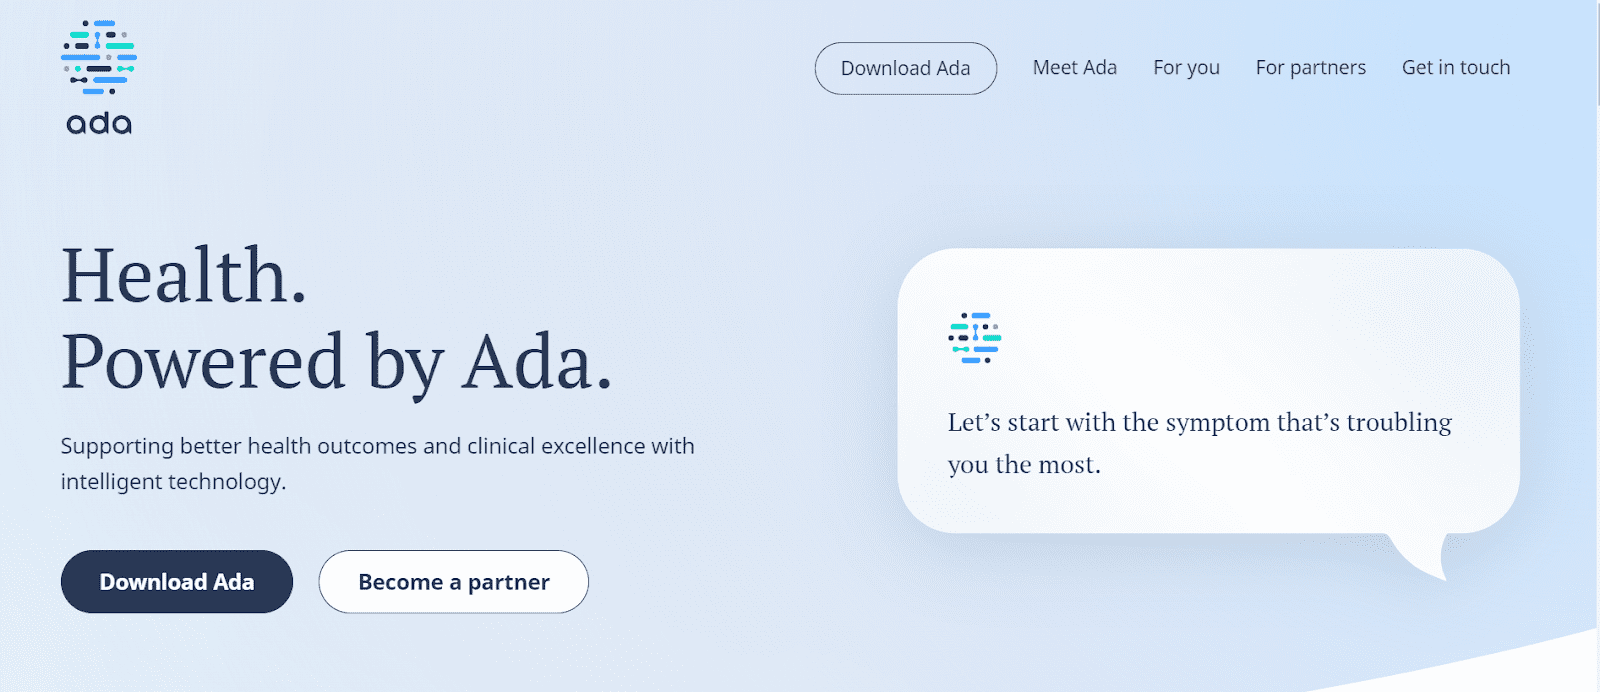The height and width of the screenshot is (692, 1600).
Task: Expand the For partners navigation item
Action: coord(1311,68)
